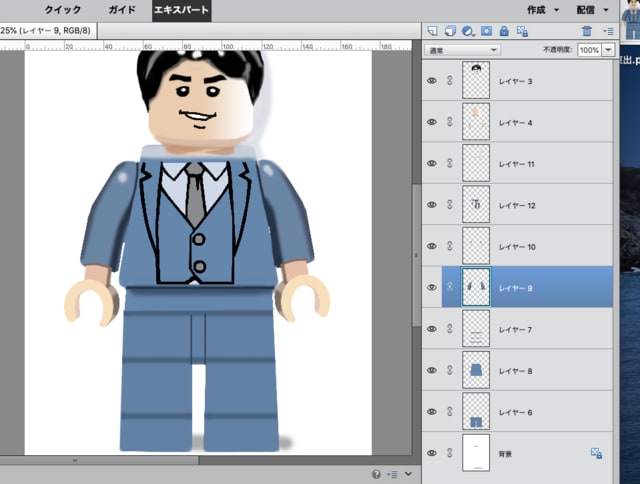This screenshot has width=640, height=484.
Task: Click the canvas vertical scrollbar
Action: pyautogui.click(x=416, y=255)
